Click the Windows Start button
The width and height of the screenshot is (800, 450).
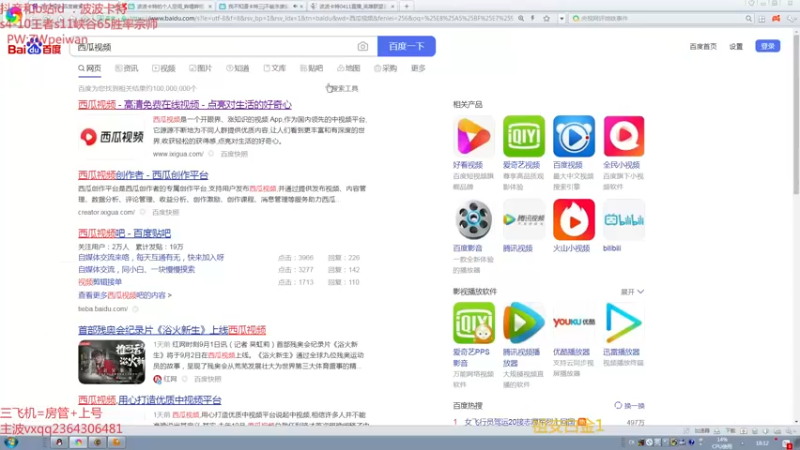click(x=11, y=442)
